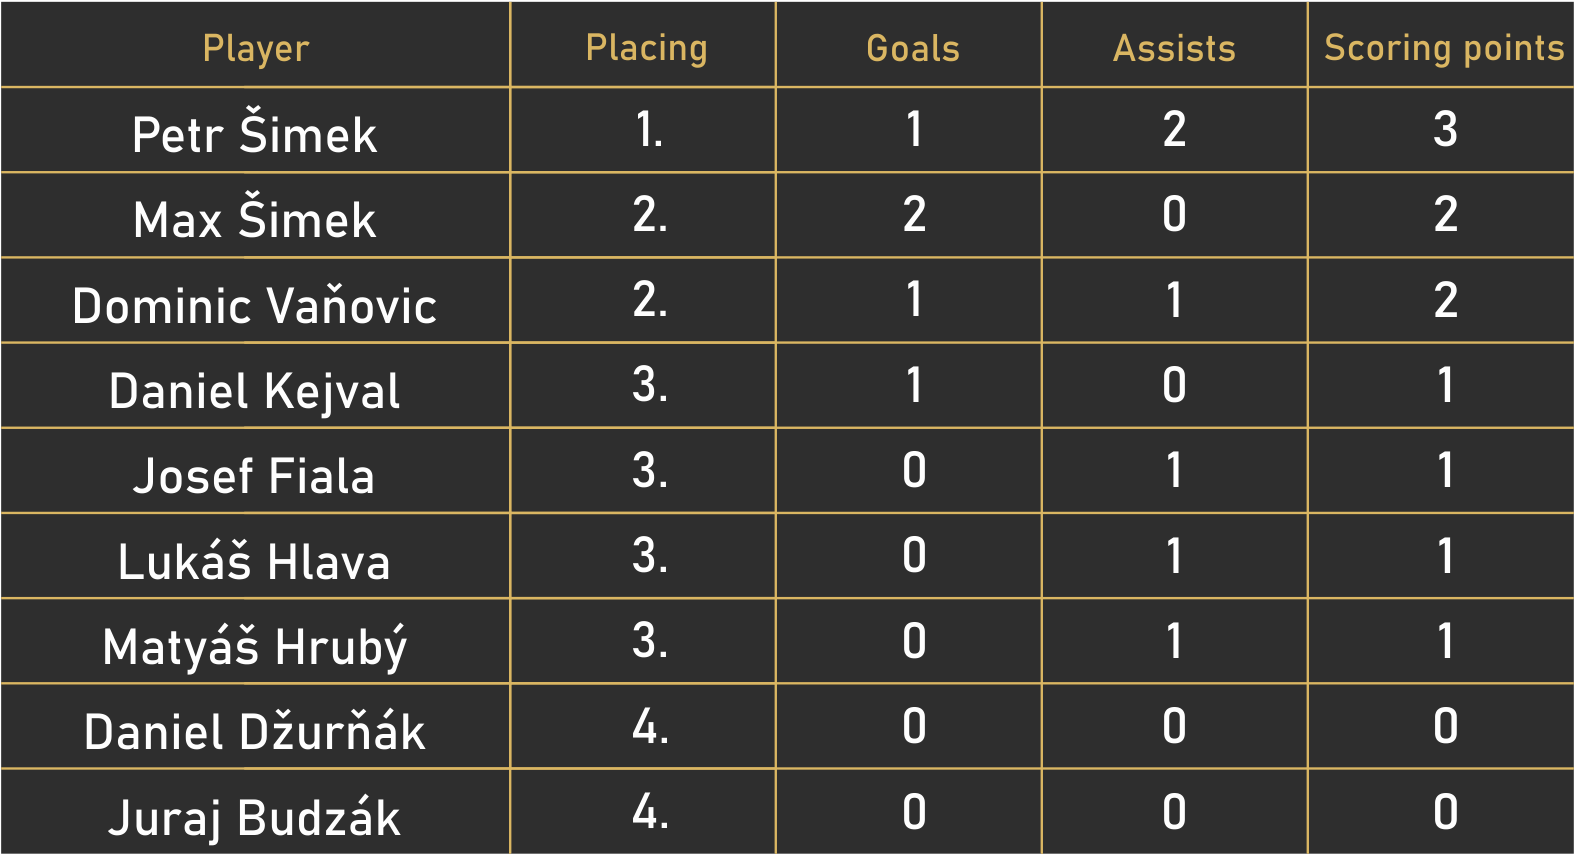Click player name Lukáš Hlava
The image size is (1574, 854).
click(x=255, y=560)
